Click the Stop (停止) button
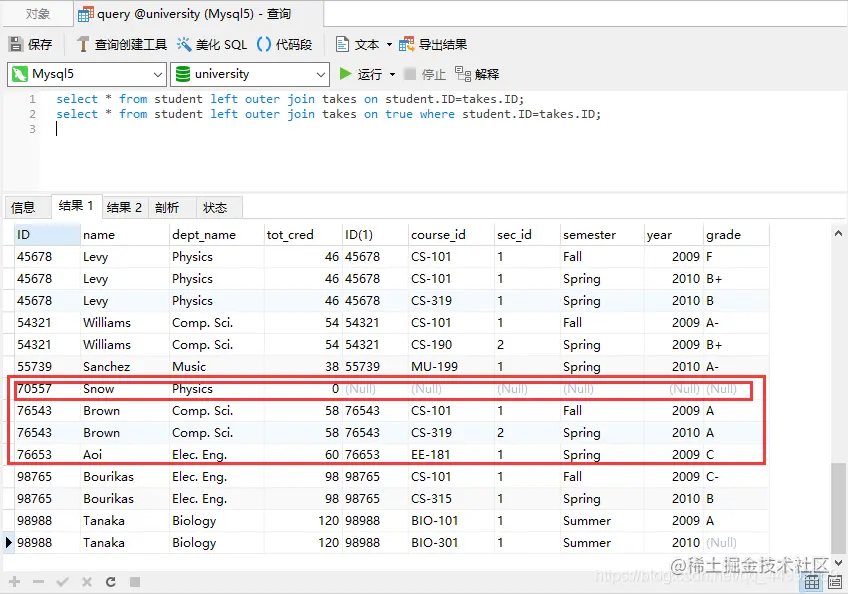848x594 pixels. pos(425,74)
